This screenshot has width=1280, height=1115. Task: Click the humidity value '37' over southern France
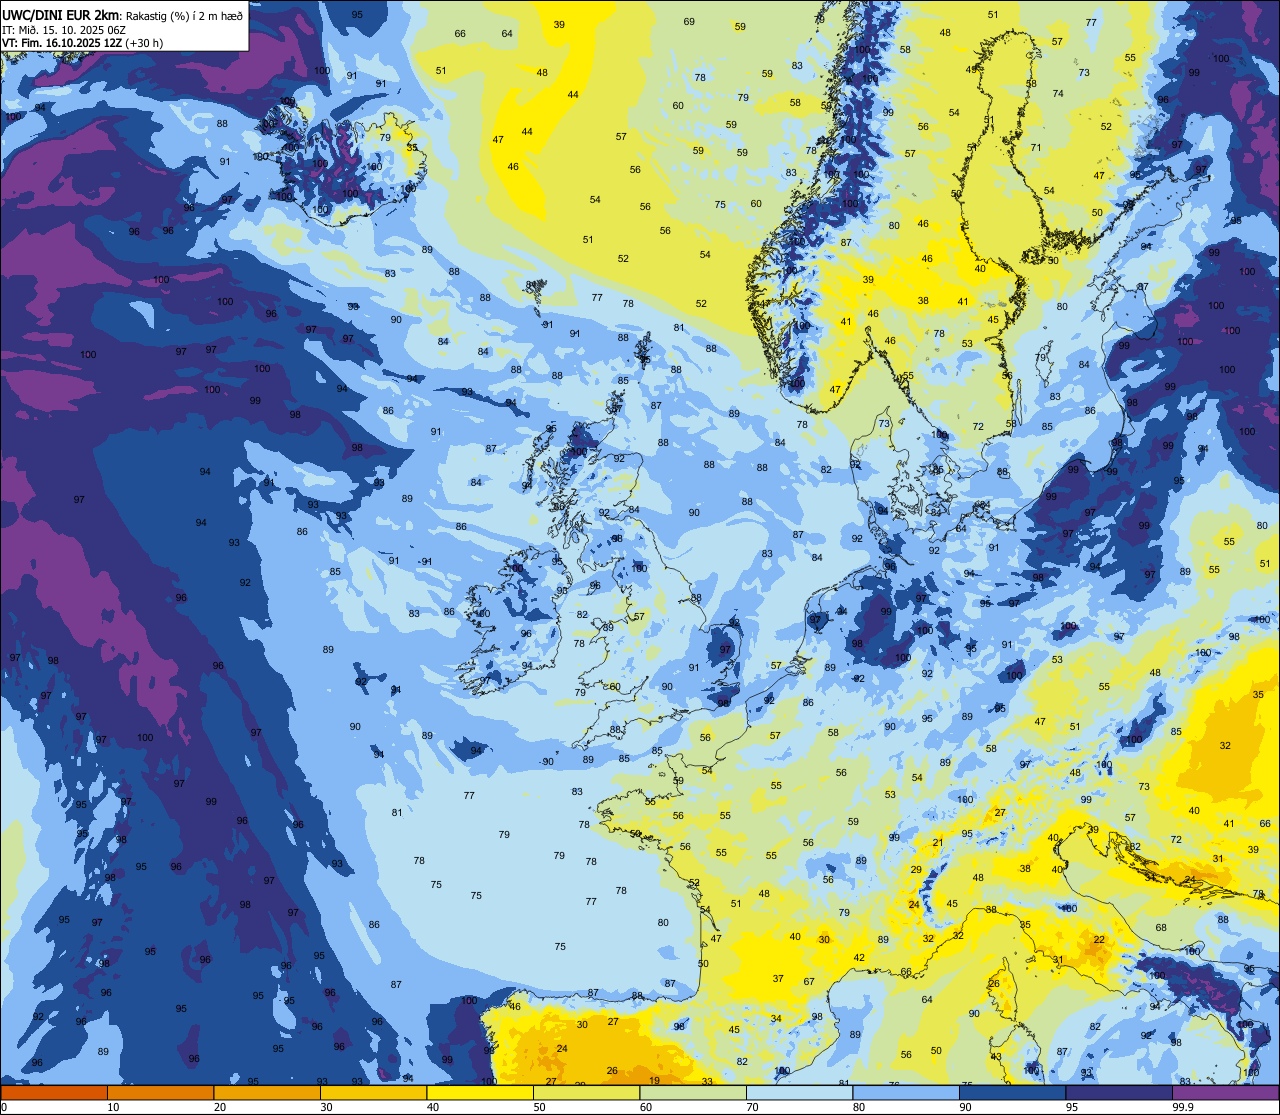coord(778,979)
